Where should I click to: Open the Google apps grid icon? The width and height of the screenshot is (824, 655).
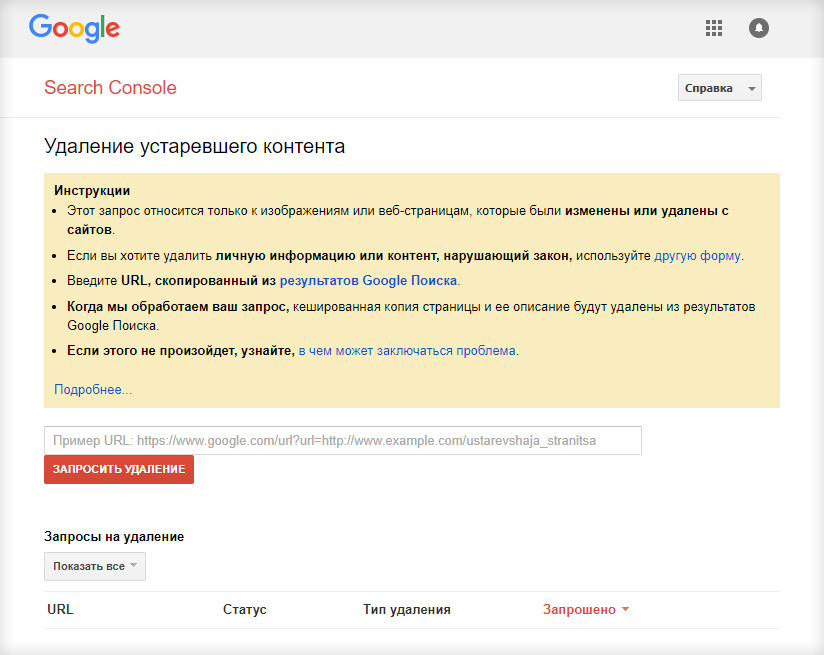[x=714, y=28]
